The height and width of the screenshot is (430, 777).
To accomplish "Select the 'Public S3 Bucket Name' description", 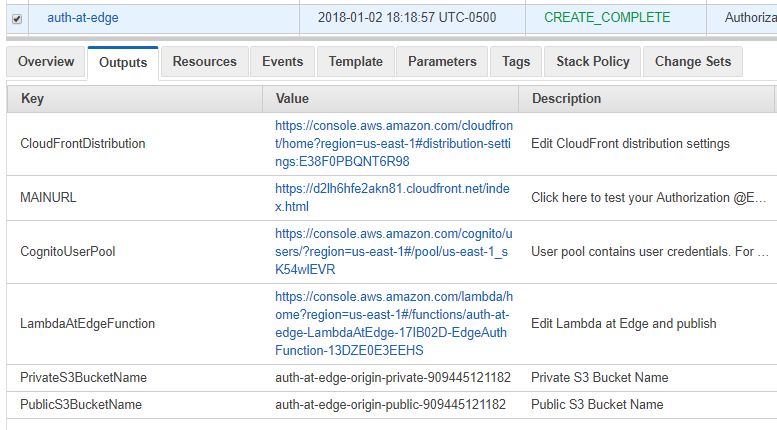I will tap(597, 405).
